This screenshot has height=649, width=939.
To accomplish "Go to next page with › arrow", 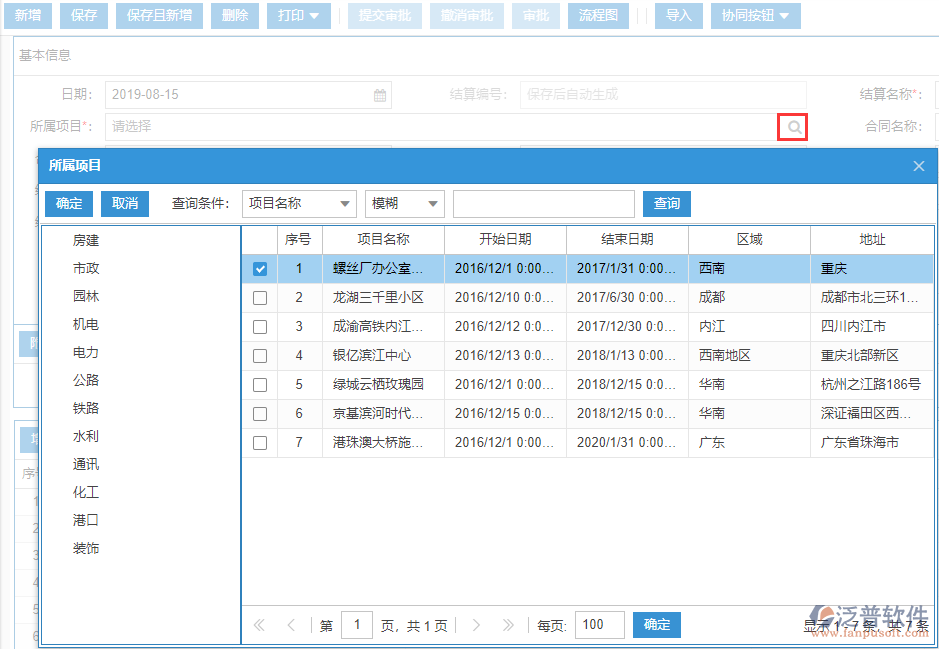I will pyautogui.click(x=476, y=624).
